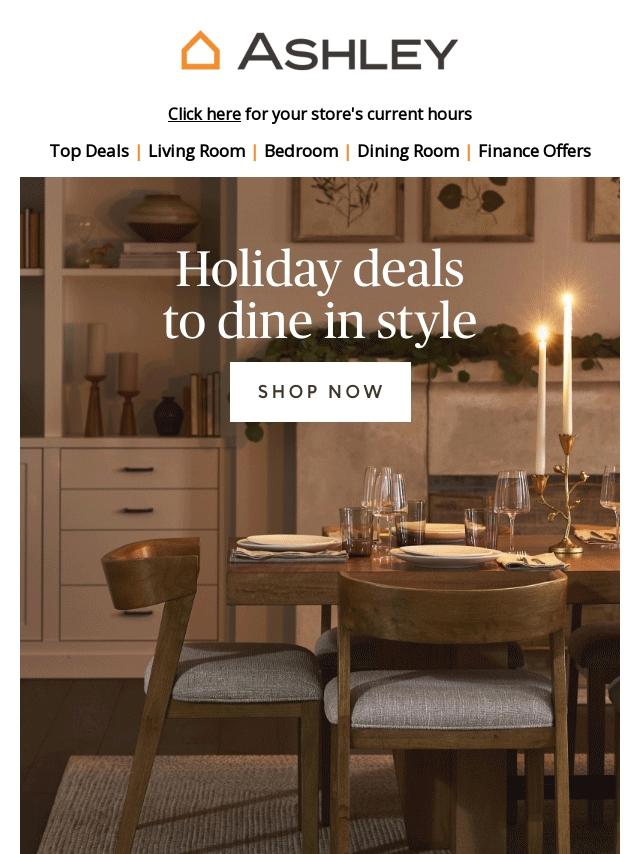Click the round ceramic vase on top shelf

click(163, 217)
